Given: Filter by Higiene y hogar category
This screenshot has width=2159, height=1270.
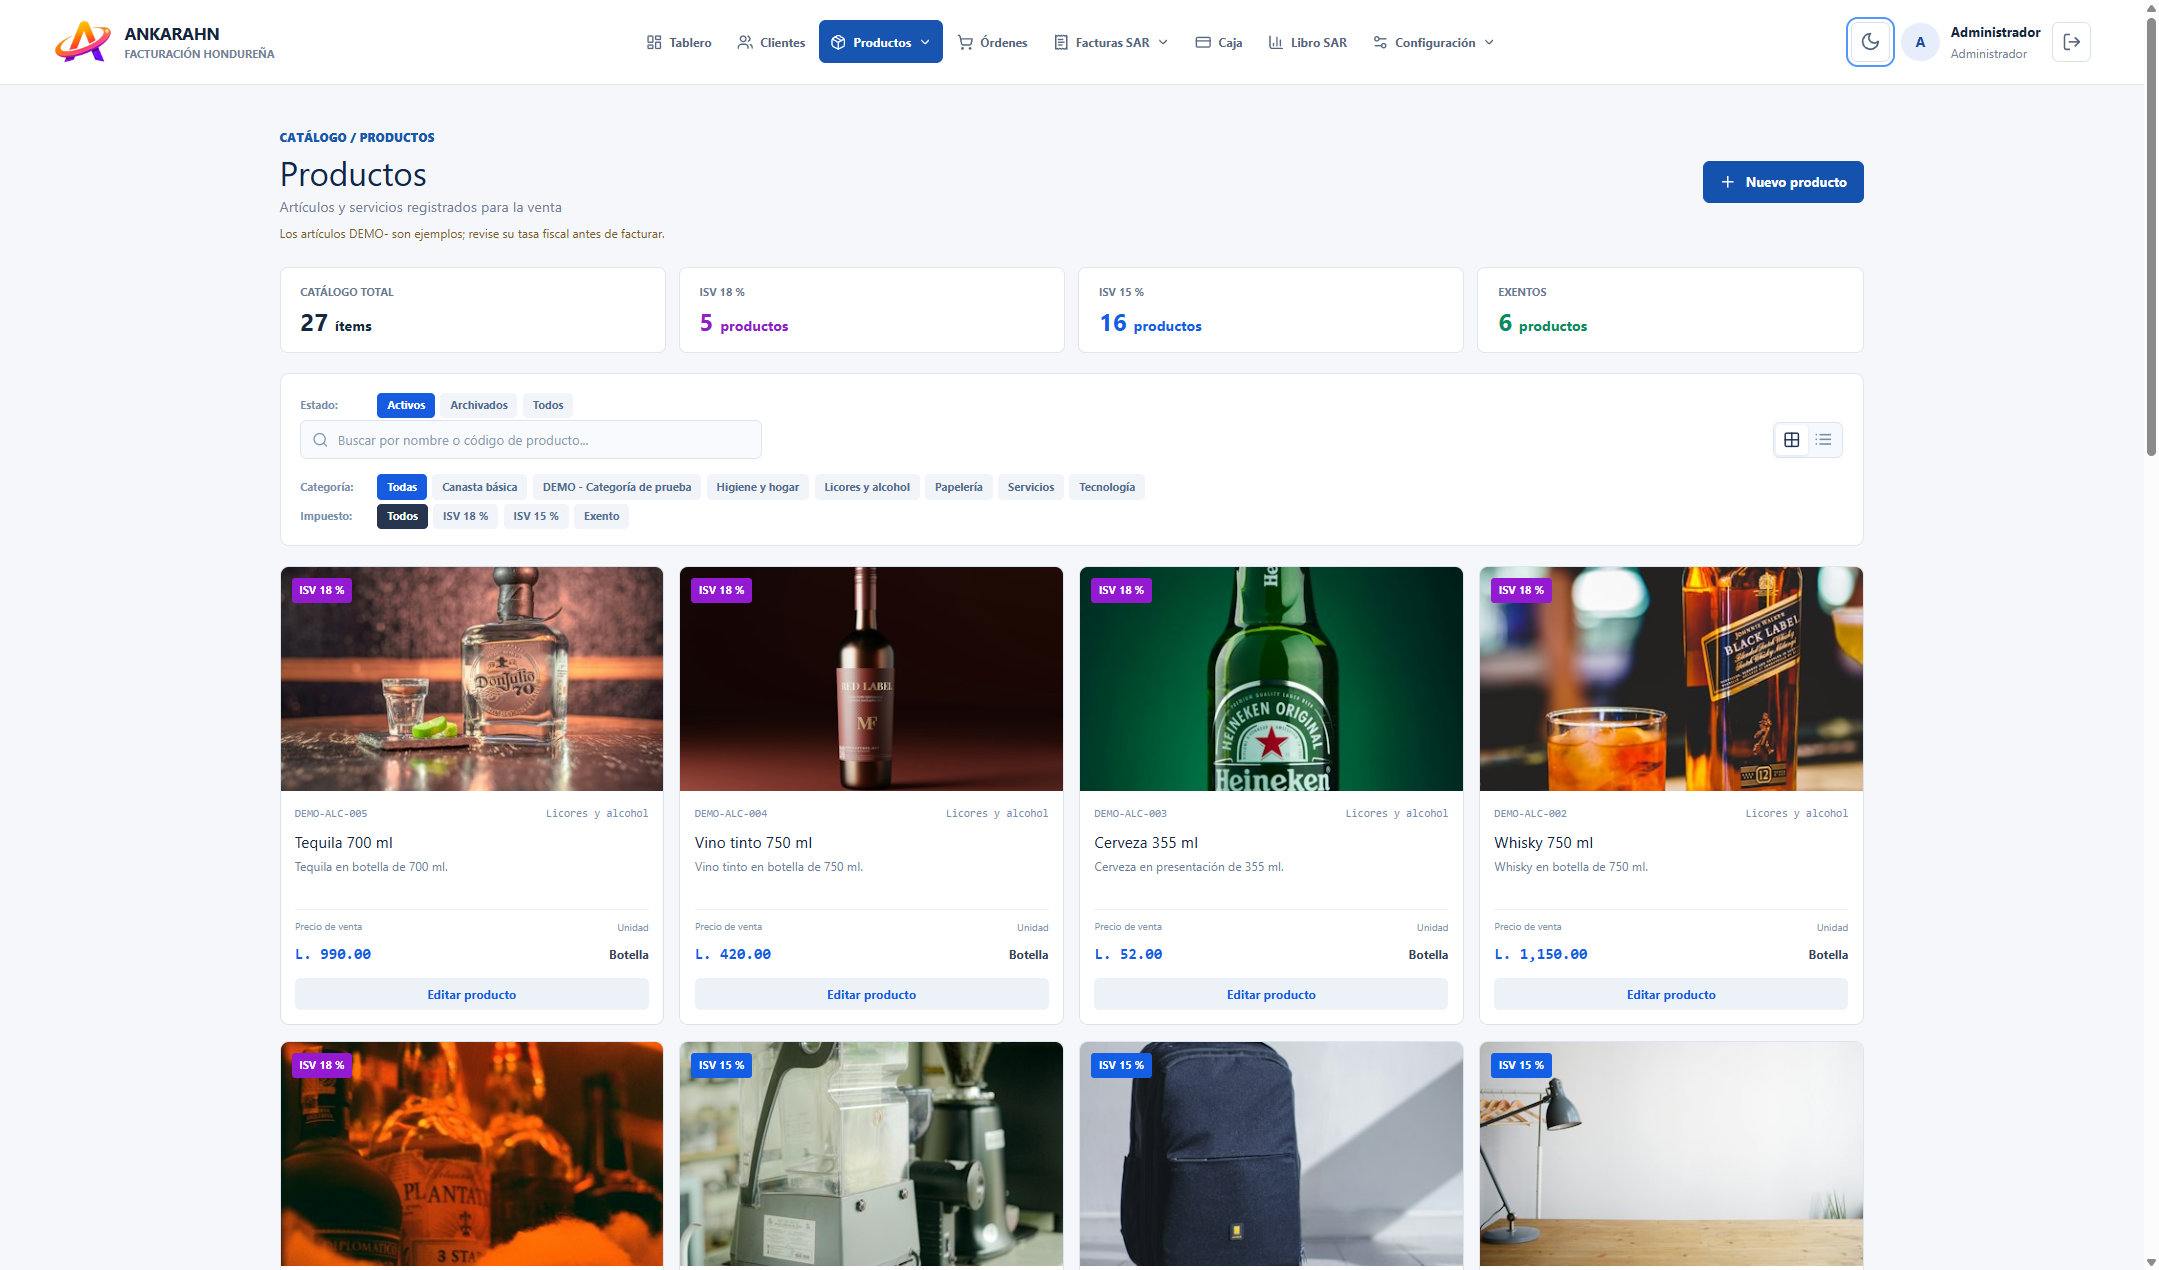Looking at the screenshot, I should [x=757, y=487].
